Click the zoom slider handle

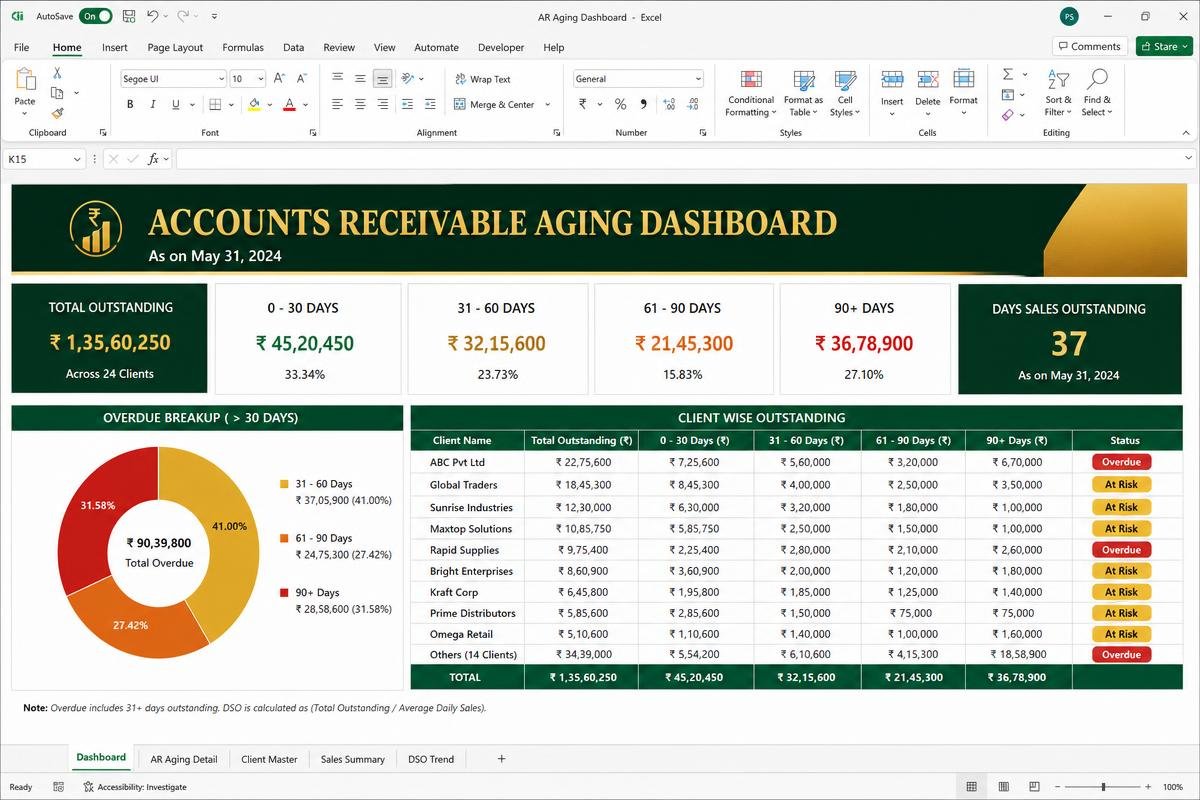(x=1103, y=787)
